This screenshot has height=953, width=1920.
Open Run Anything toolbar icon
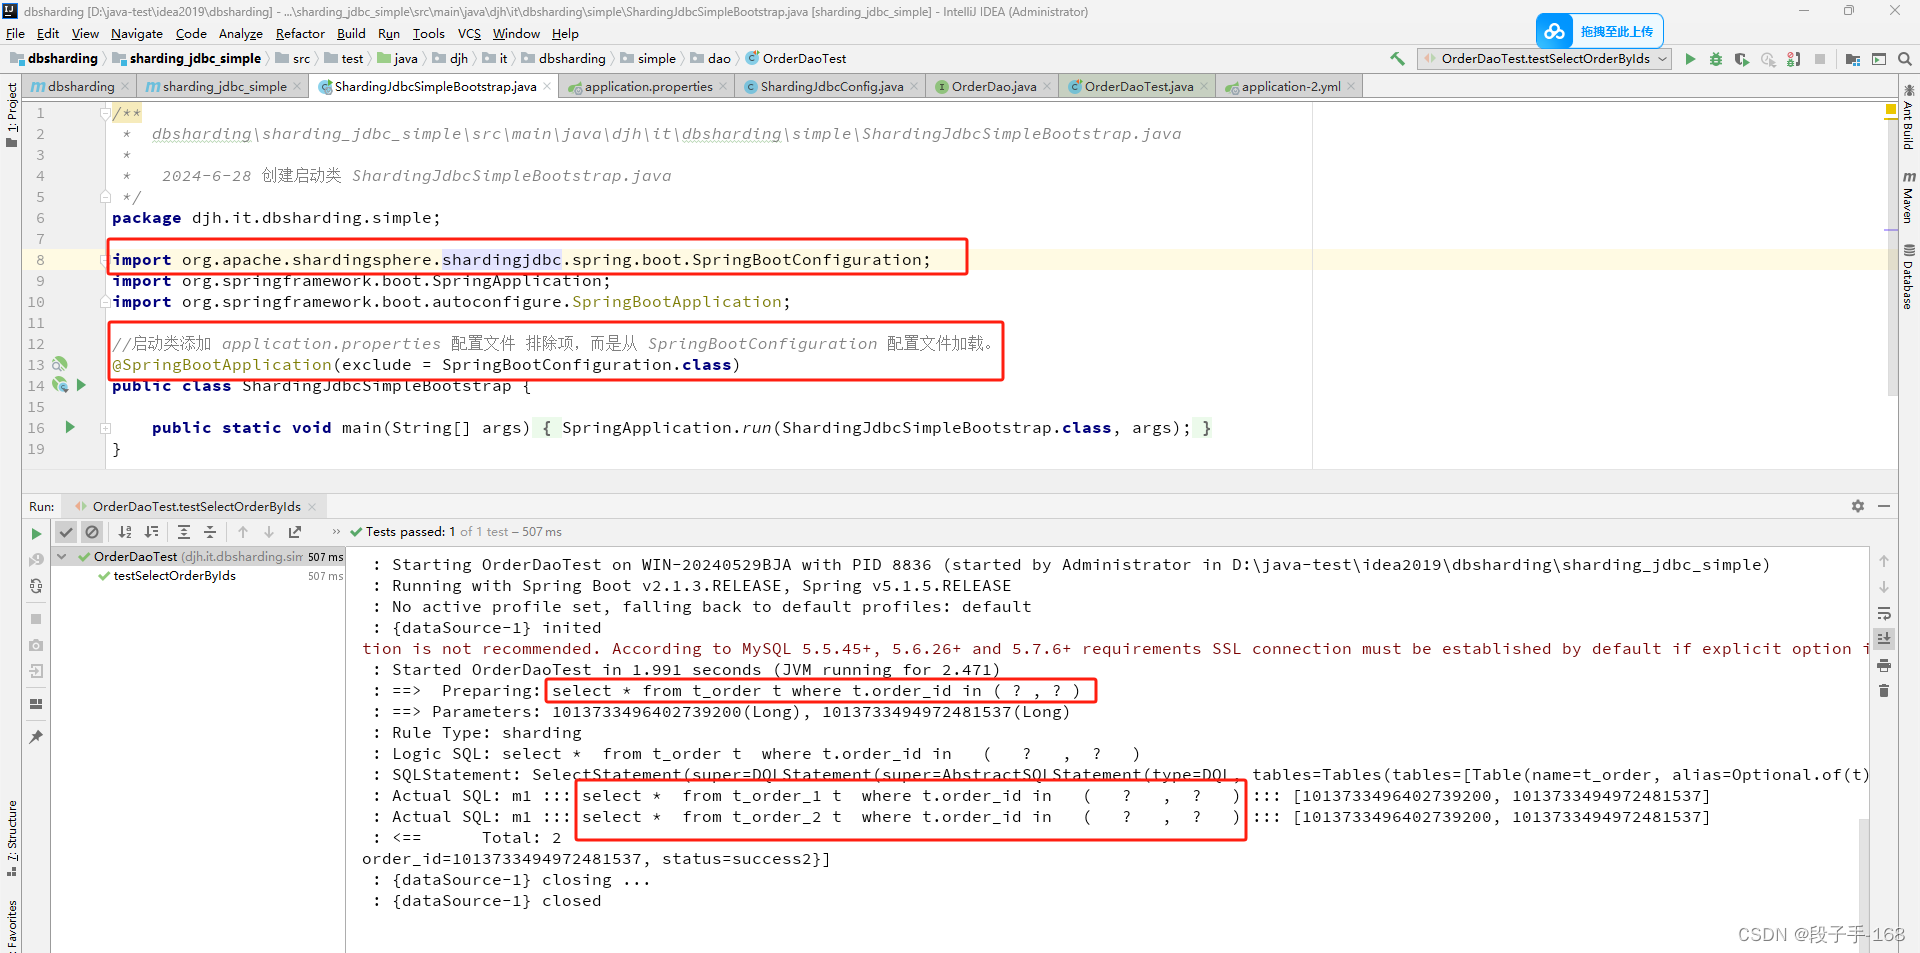click(1879, 59)
